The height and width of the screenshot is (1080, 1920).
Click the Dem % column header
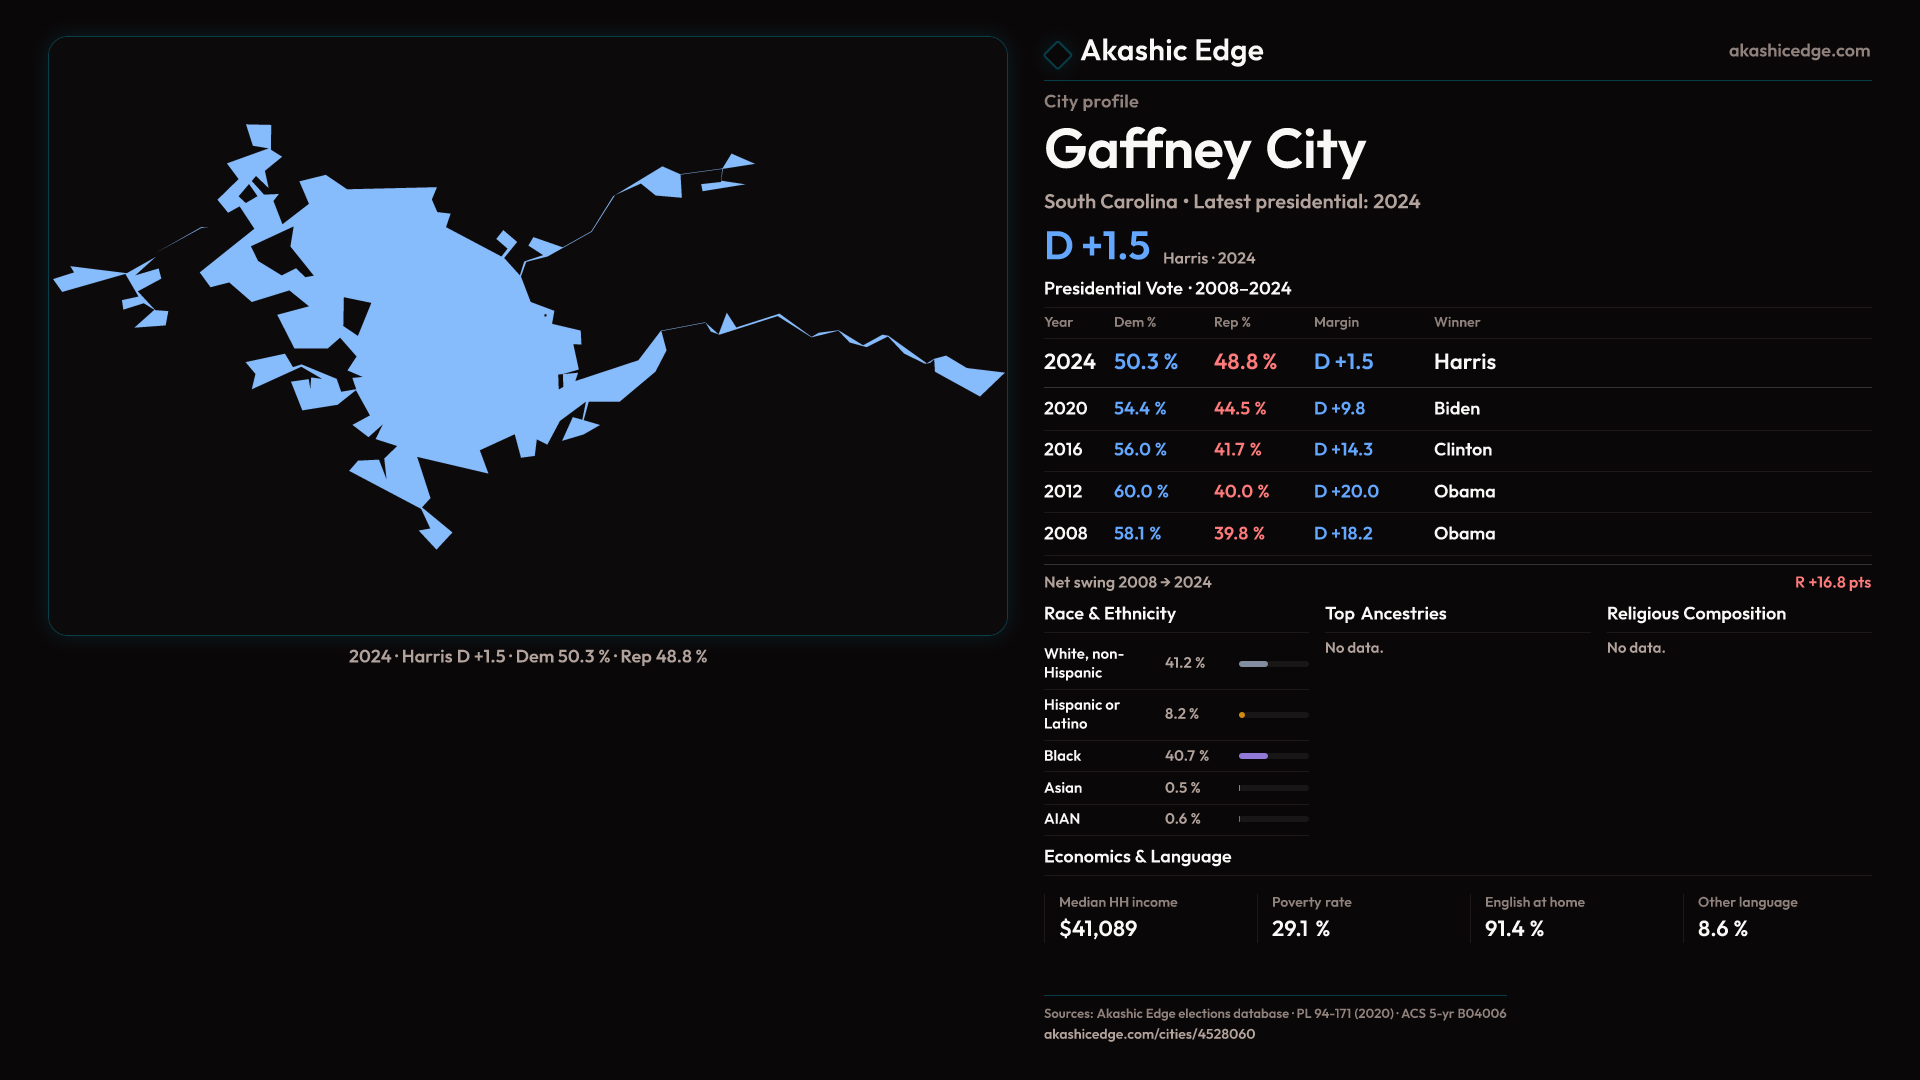coord(1134,322)
